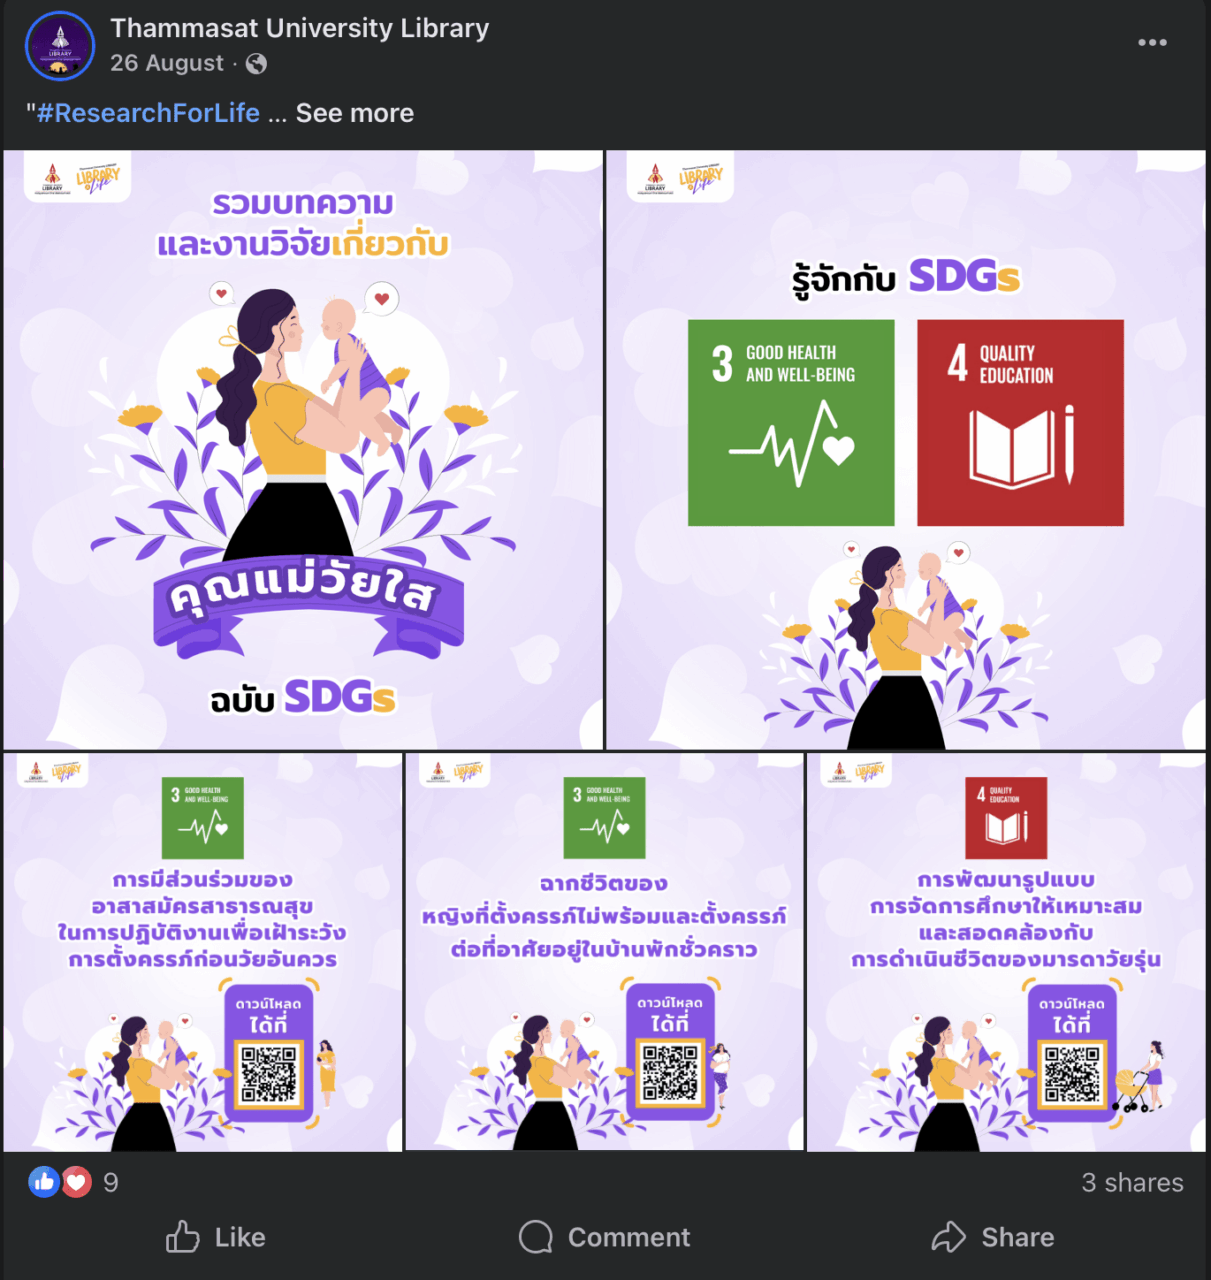Image resolution: width=1211 pixels, height=1280 pixels.
Task: Open the #ResearchForLife hashtag
Action: pyautogui.click(x=148, y=113)
